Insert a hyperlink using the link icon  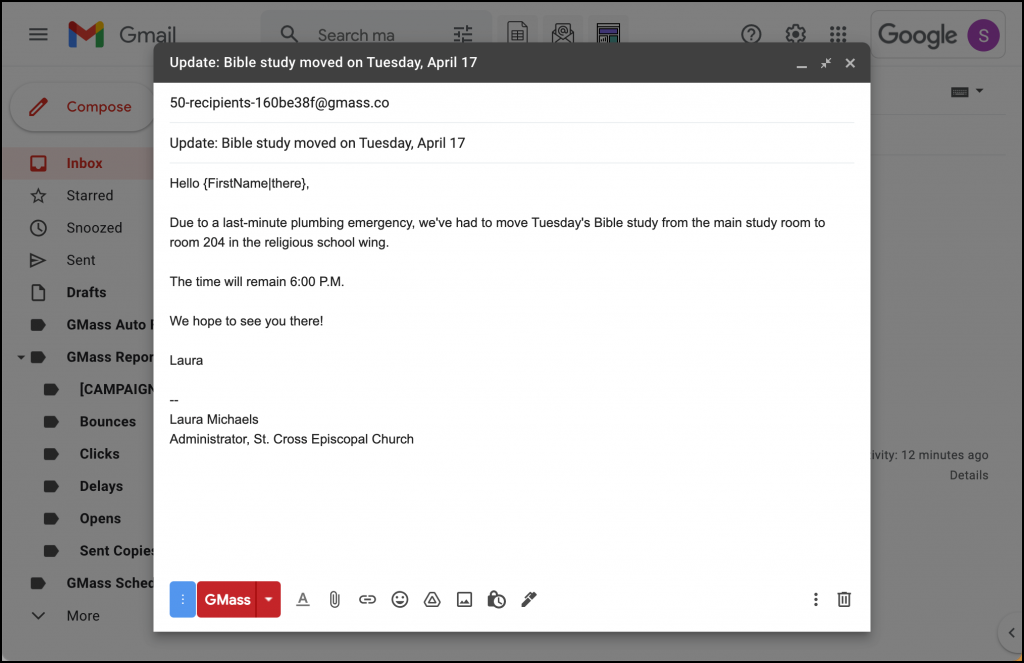point(367,599)
